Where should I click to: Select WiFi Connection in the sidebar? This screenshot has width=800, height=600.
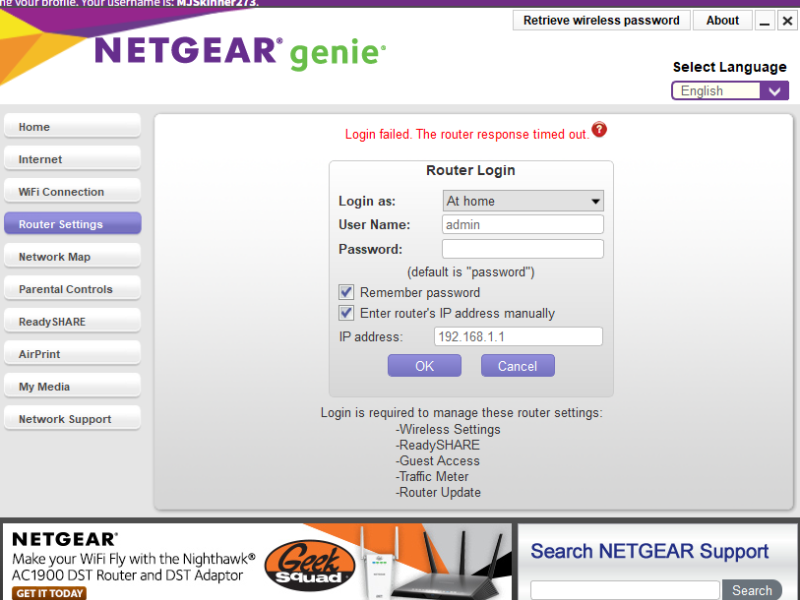click(x=72, y=192)
